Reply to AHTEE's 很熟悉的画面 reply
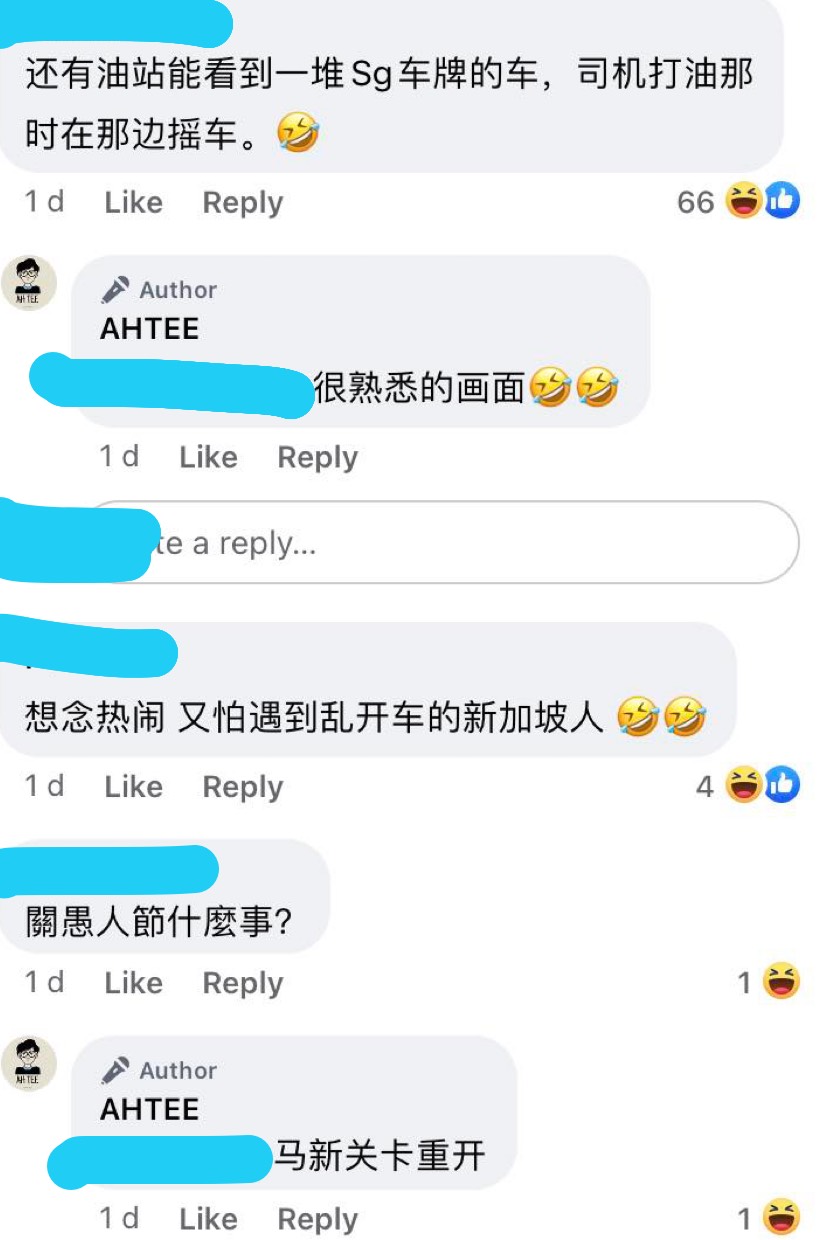Viewport: 828px width, 1240px height. click(x=318, y=457)
